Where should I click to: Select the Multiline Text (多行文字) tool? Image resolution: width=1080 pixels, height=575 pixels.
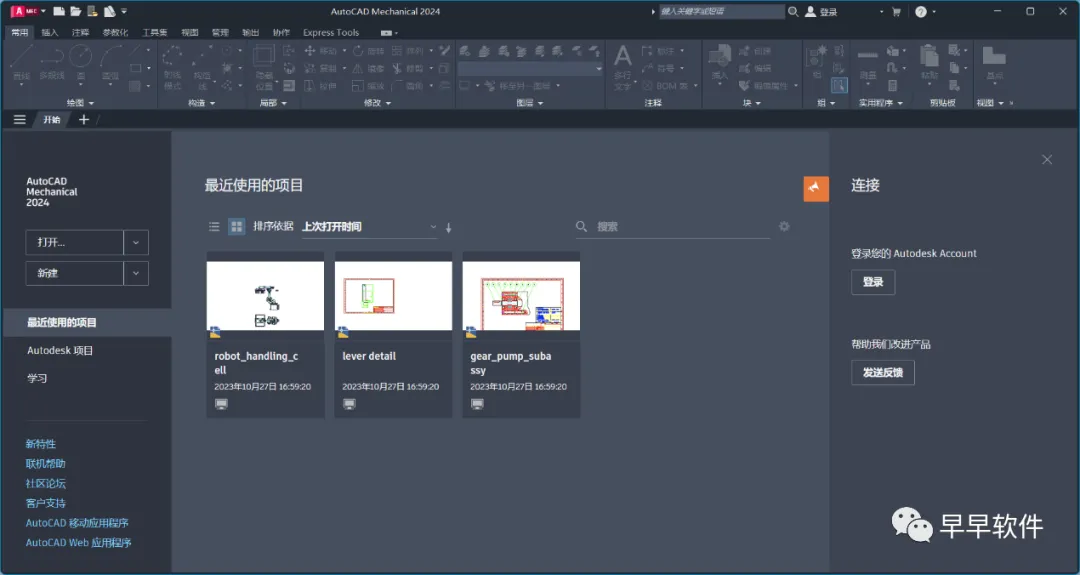point(623,66)
